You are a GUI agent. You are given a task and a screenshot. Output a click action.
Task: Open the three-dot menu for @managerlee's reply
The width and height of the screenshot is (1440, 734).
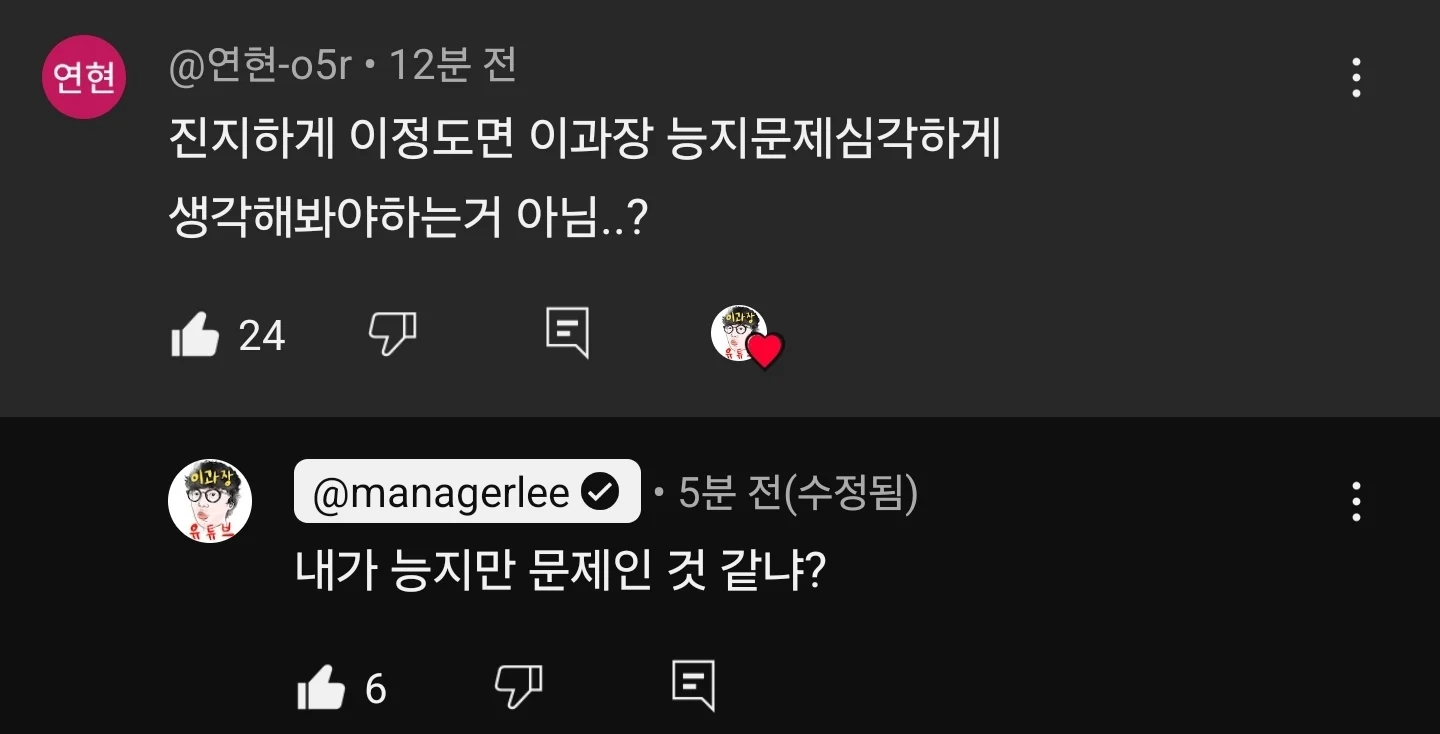[1356, 502]
